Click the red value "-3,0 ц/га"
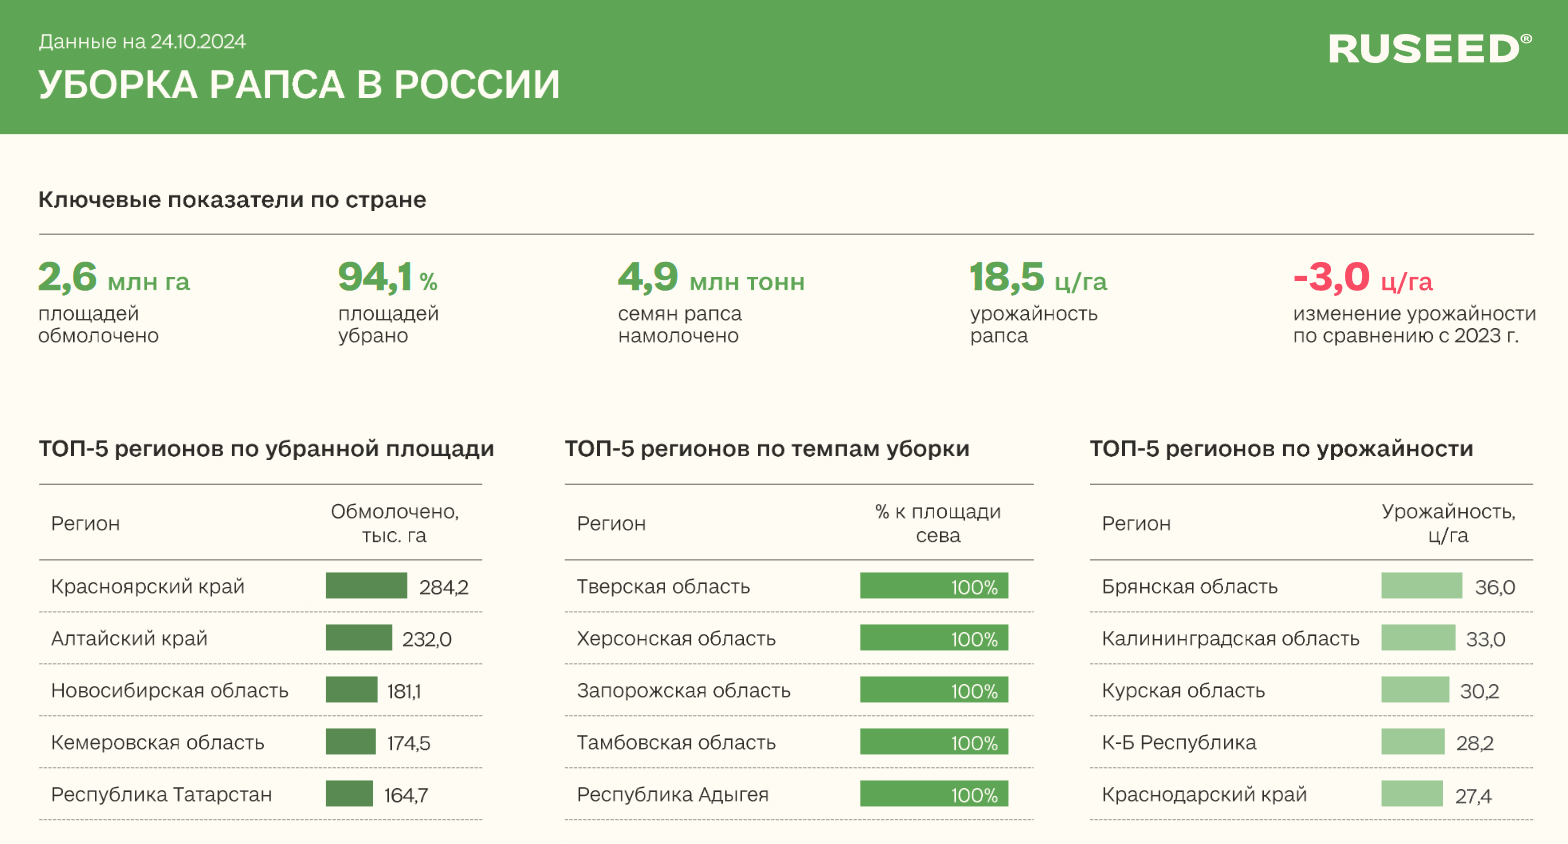The width and height of the screenshot is (1568, 844). coord(1362,277)
